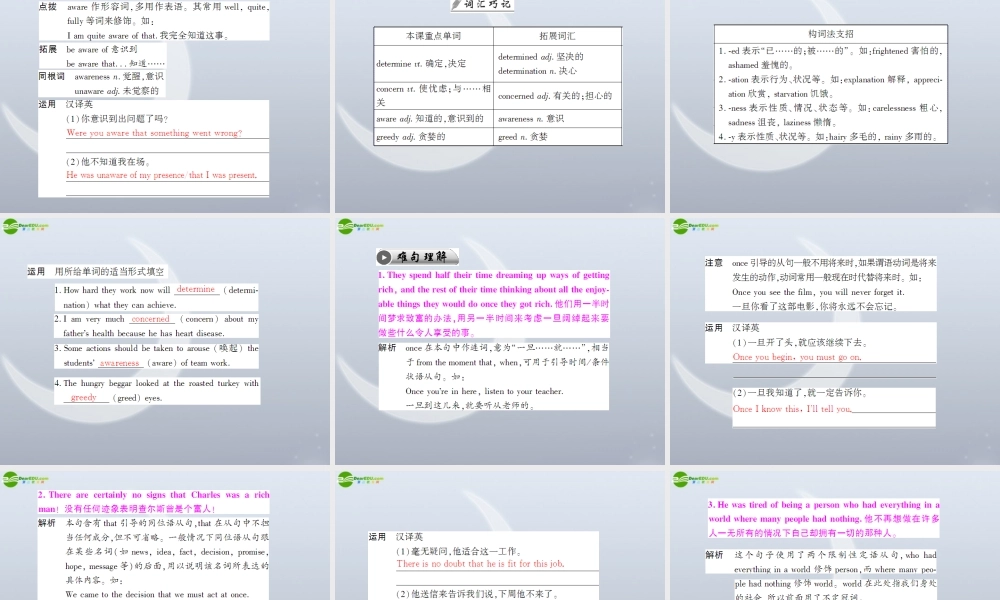
Task: Click 'awareness n. 觉醒,意识' under 同根词
Action: point(119,77)
